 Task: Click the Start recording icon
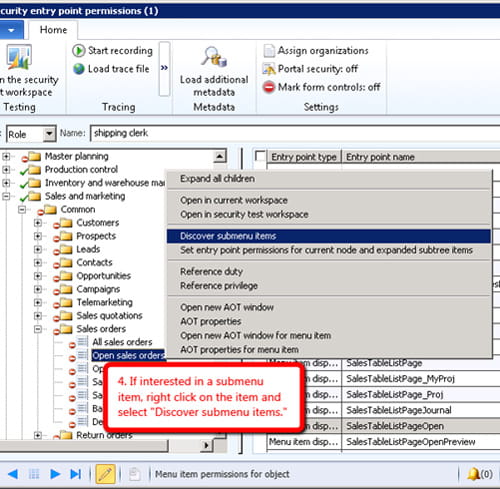79,51
